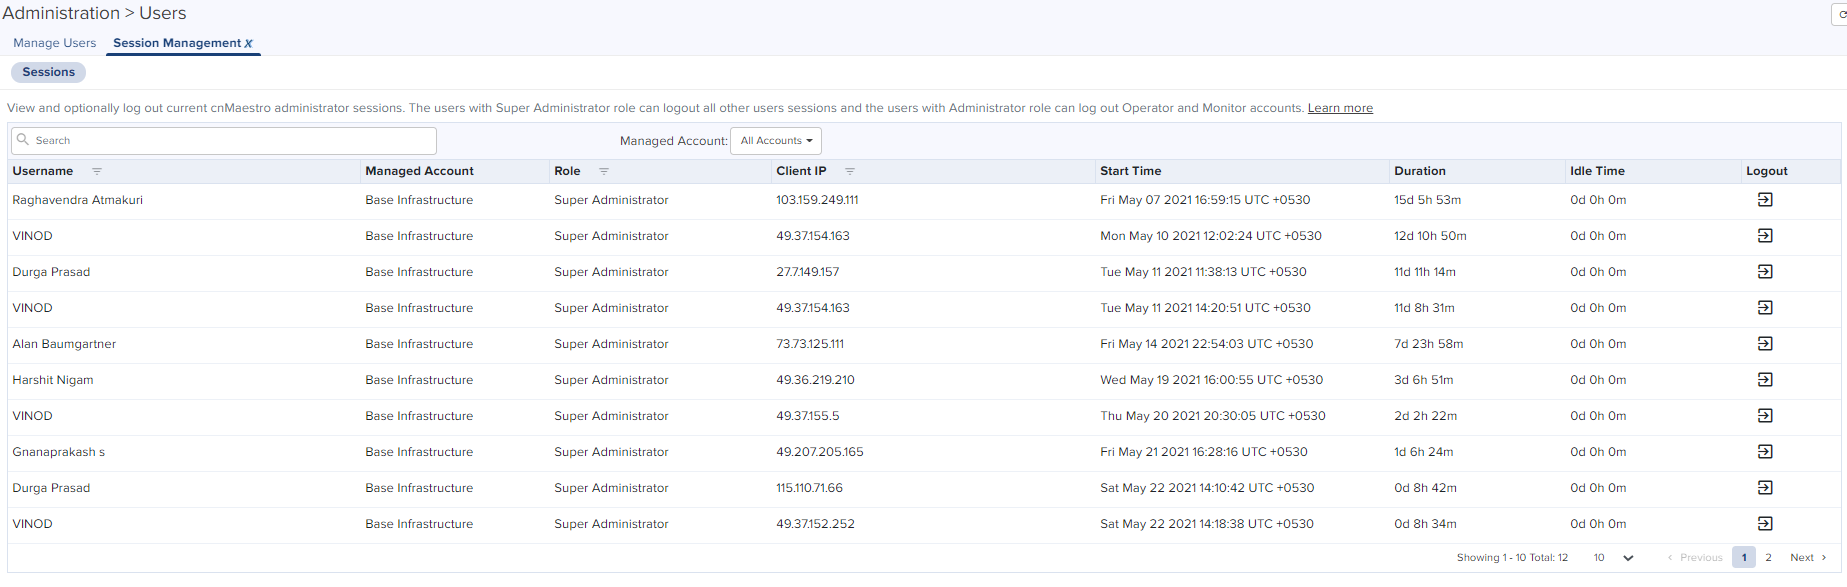The width and height of the screenshot is (1847, 587).
Task: Click the Start Time column header
Action: pyautogui.click(x=1130, y=171)
